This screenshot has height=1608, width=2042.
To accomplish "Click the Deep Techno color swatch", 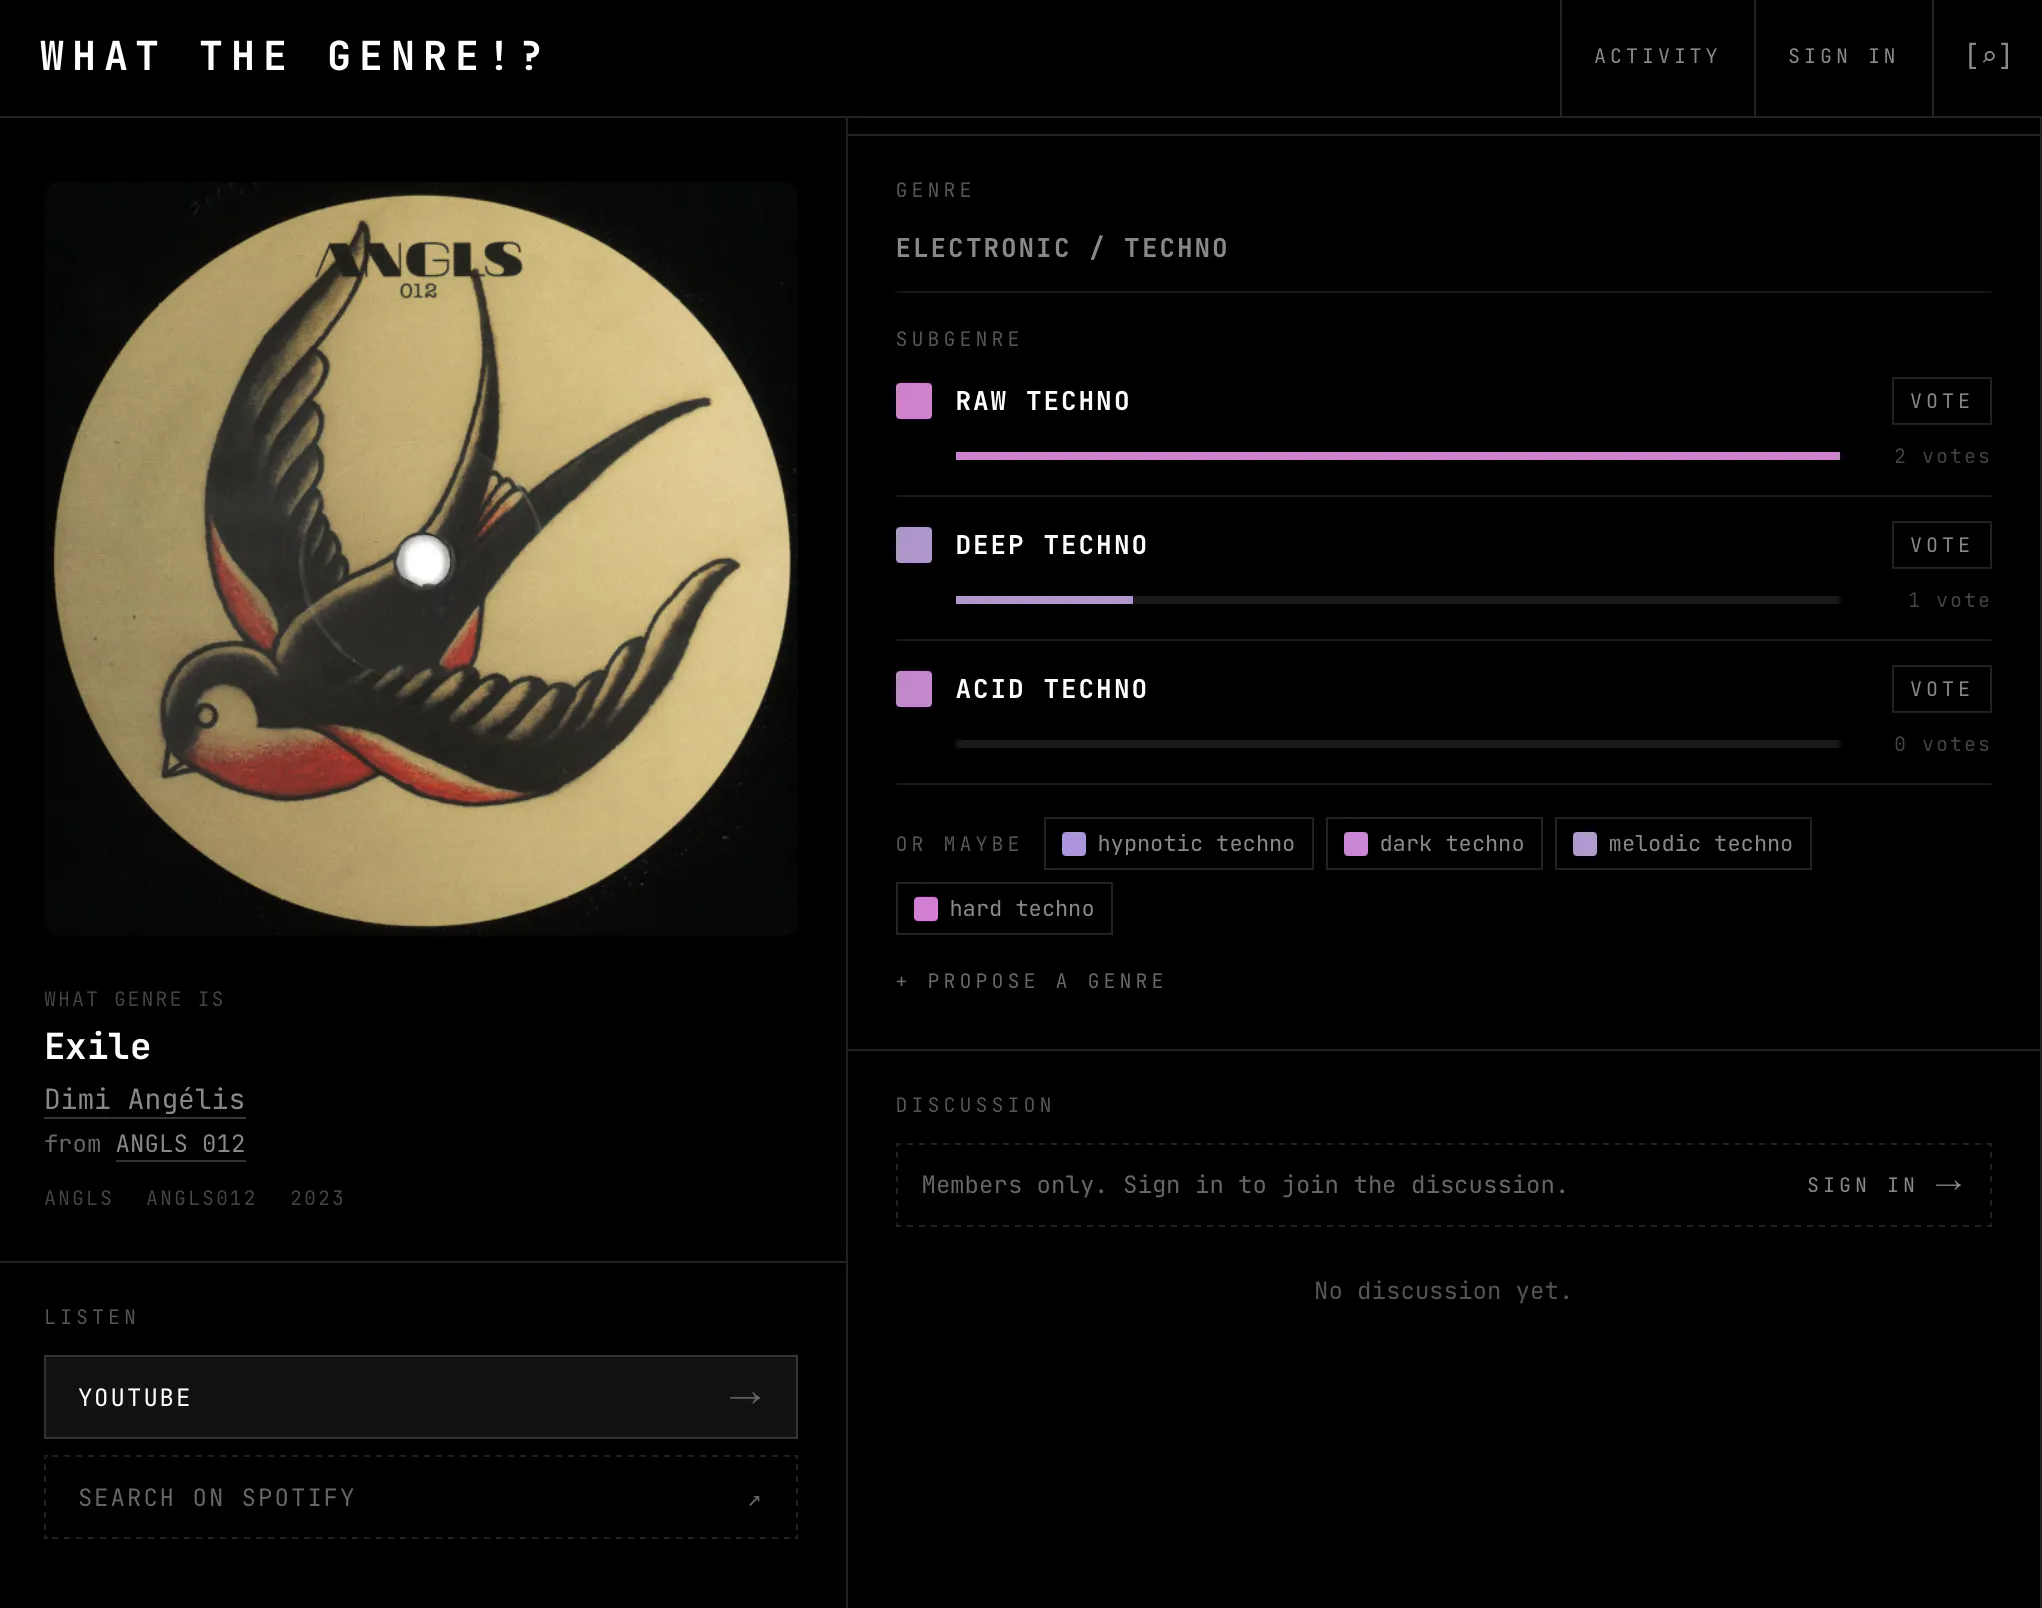I will point(914,545).
